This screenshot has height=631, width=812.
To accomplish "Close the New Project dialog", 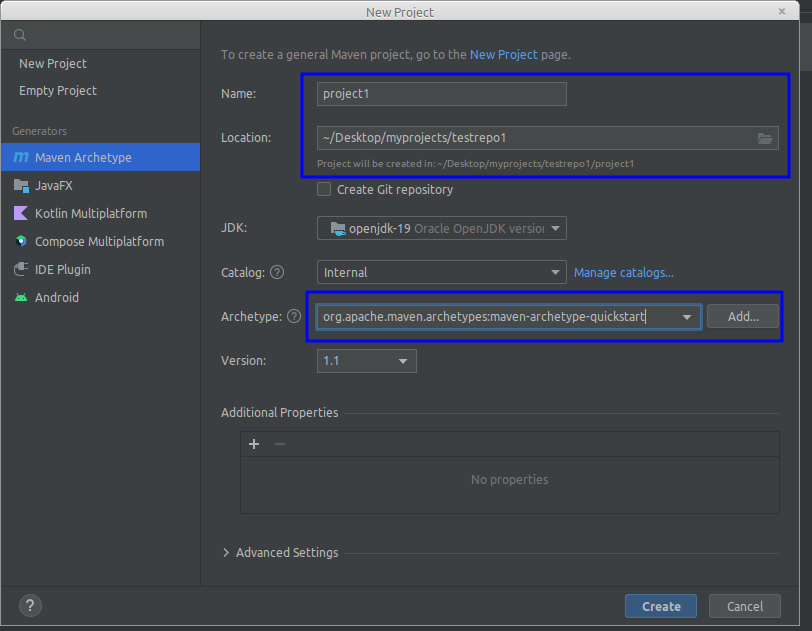I will coord(781,11).
